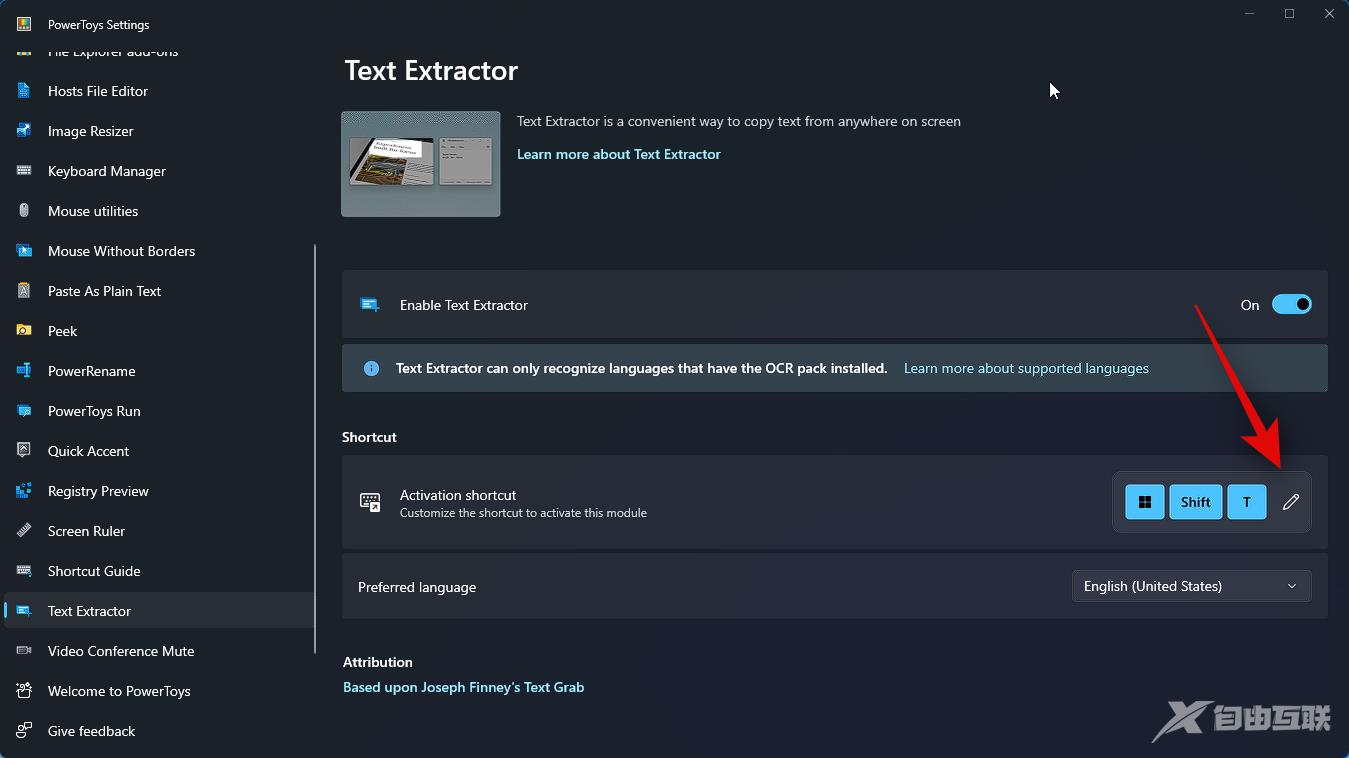Click the Paste As Plain Text icon
This screenshot has width=1349, height=758.
pos(24,291)
